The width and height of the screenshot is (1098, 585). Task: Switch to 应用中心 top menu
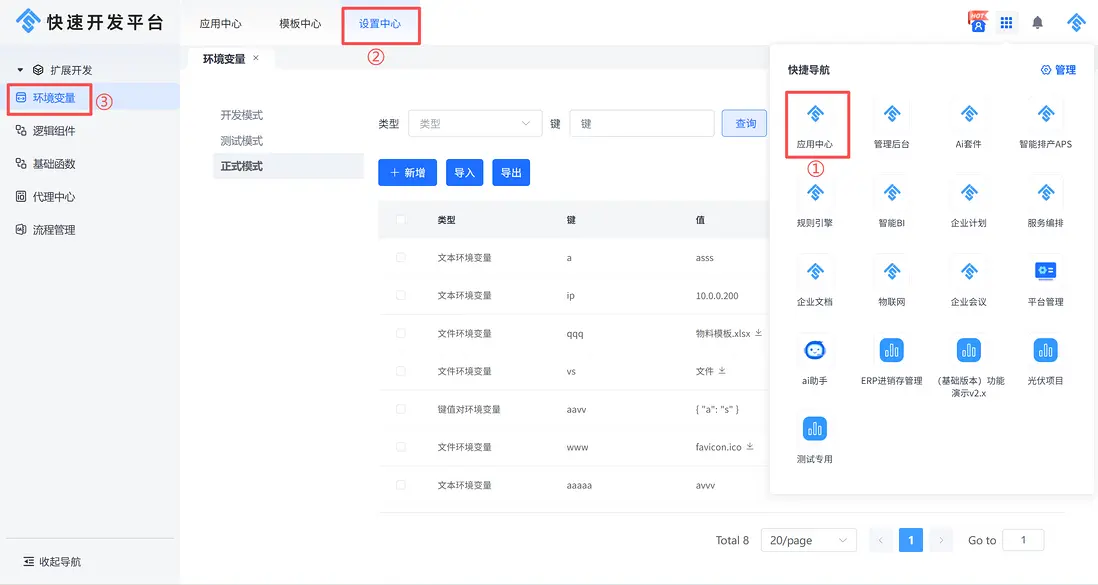[x=221, y=24]
